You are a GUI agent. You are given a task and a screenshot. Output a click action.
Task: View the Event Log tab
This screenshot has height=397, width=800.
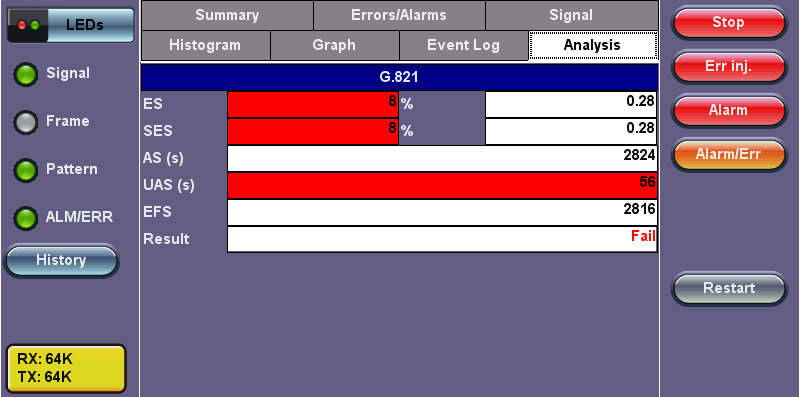click(463, 45)
